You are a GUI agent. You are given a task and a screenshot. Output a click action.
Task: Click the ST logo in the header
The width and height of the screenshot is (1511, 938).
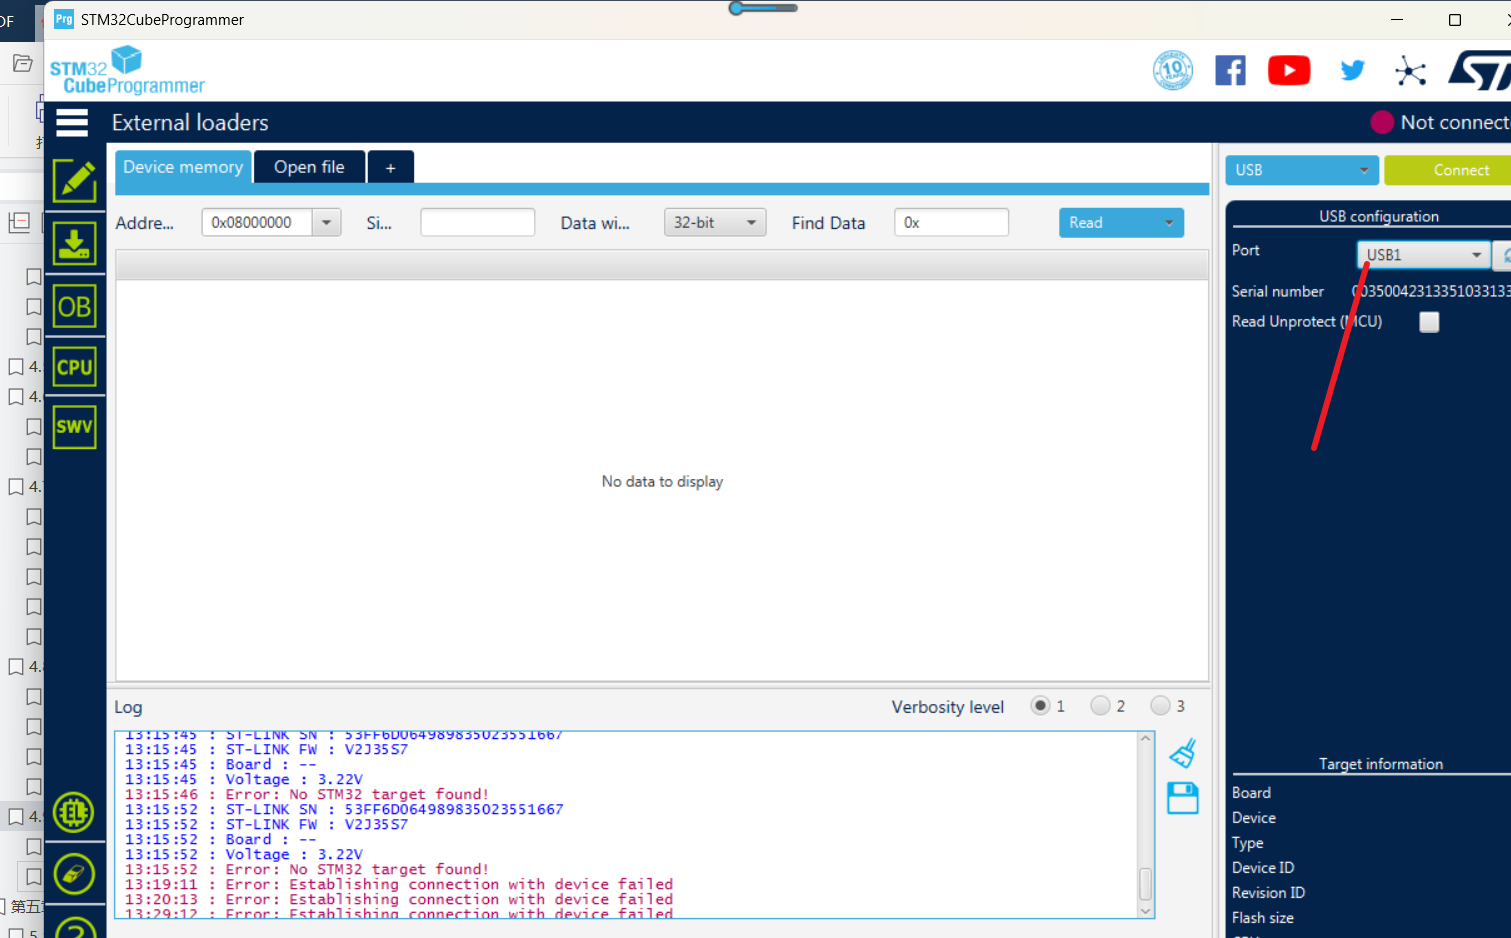1480,70
